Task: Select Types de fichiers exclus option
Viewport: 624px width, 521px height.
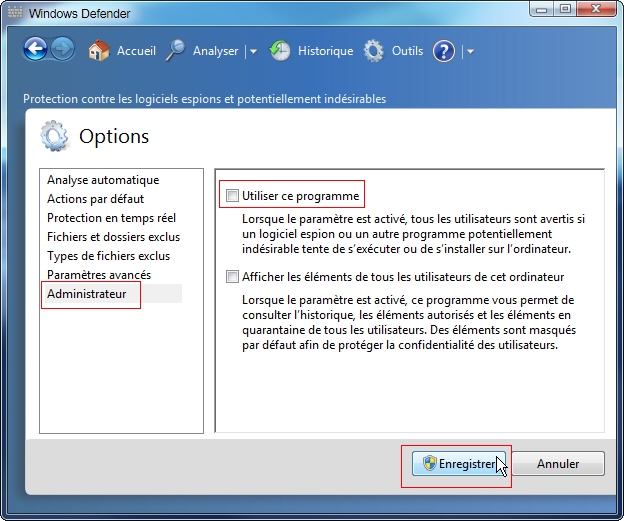Action: 108,256
